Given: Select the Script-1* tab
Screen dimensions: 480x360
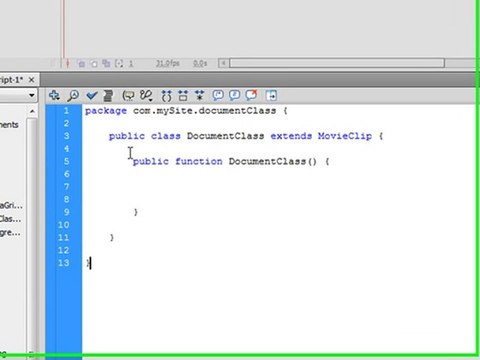Looking at the screenshot, I should click(x=12, y=80).
